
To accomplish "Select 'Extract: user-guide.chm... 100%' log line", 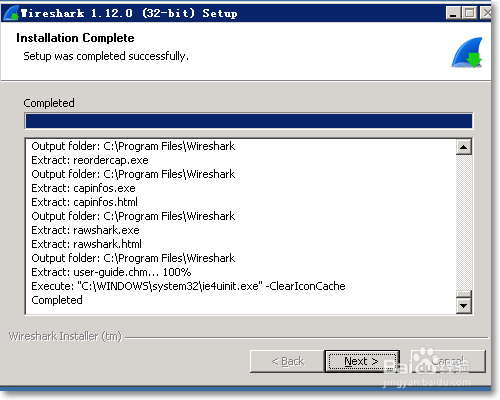I will click(x=111, y=272).
